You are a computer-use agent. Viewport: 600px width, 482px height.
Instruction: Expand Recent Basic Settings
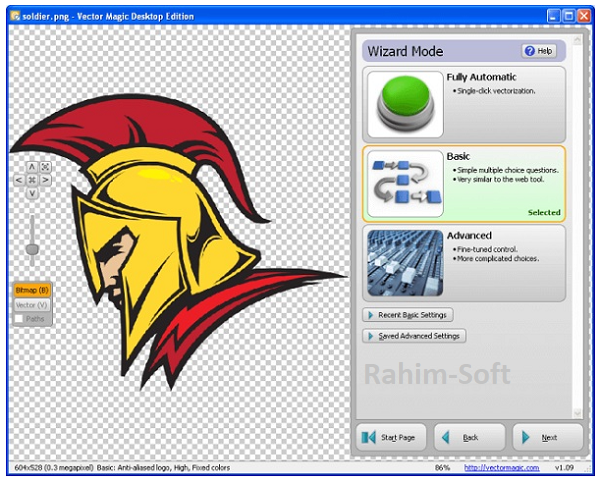click(408, 315)
